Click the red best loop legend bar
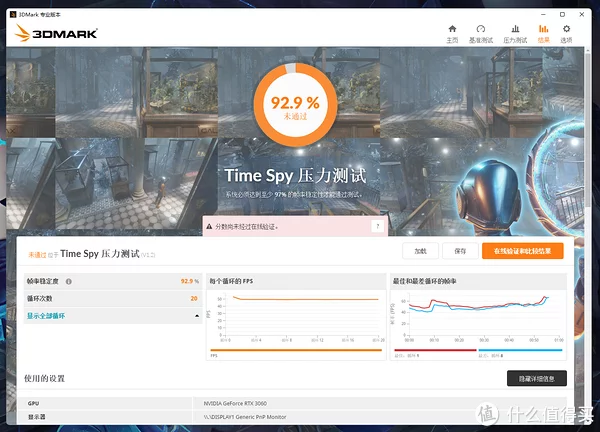 (x=435, y=350)
